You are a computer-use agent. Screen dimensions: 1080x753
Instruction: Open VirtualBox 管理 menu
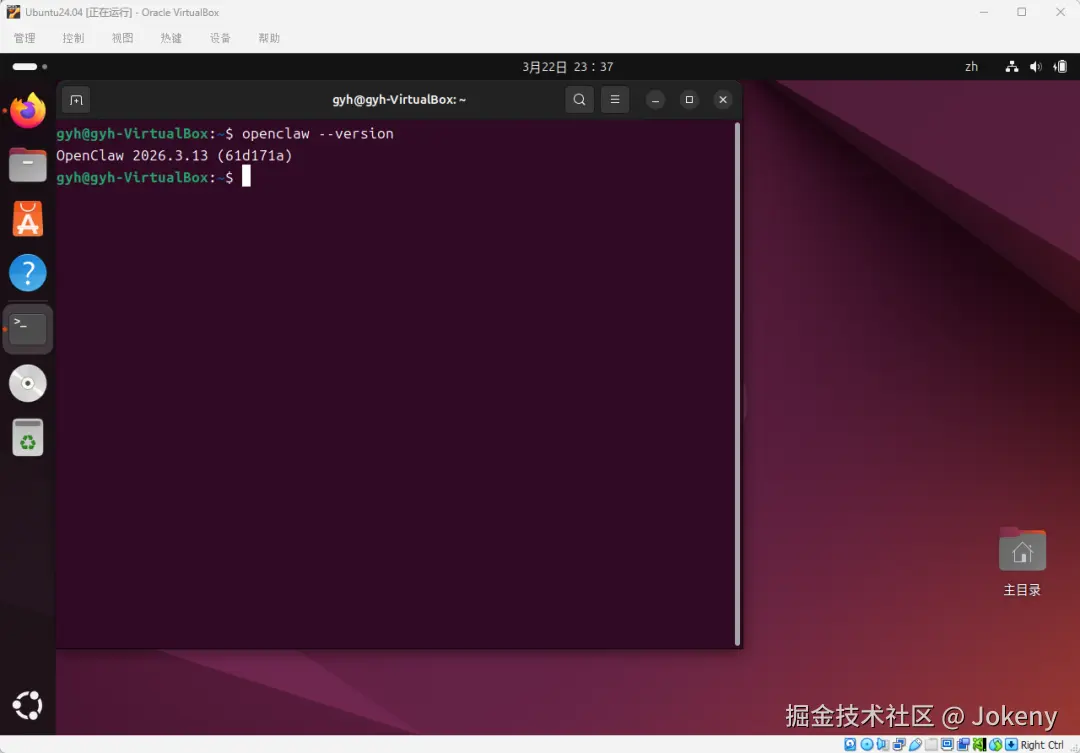(24, 38)
